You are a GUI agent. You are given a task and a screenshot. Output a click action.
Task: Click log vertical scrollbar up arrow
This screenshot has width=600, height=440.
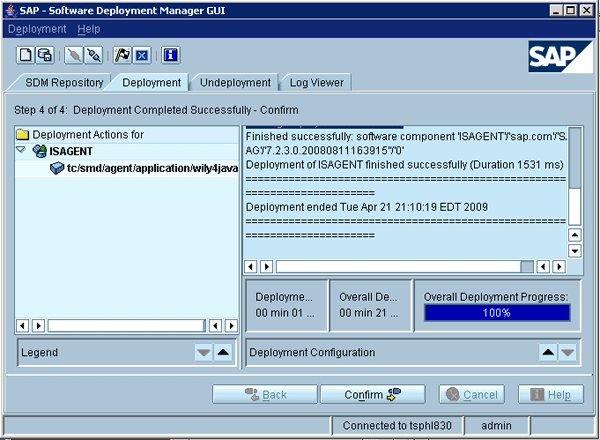coord(575,235)
